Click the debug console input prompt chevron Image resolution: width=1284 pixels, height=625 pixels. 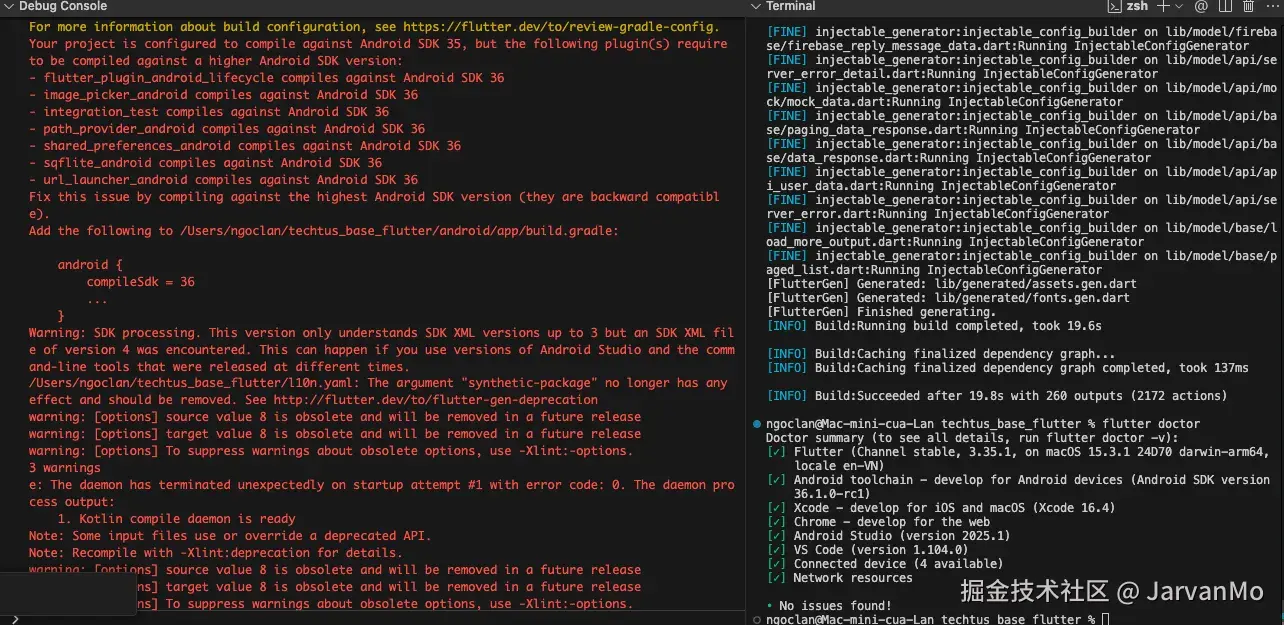(x=13, y=619)
